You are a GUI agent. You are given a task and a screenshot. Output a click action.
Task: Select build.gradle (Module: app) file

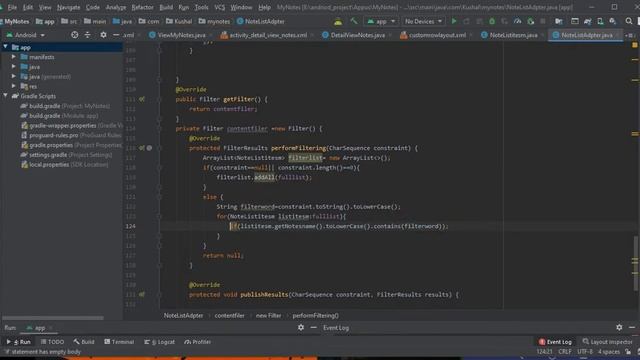tap(60, 116)
